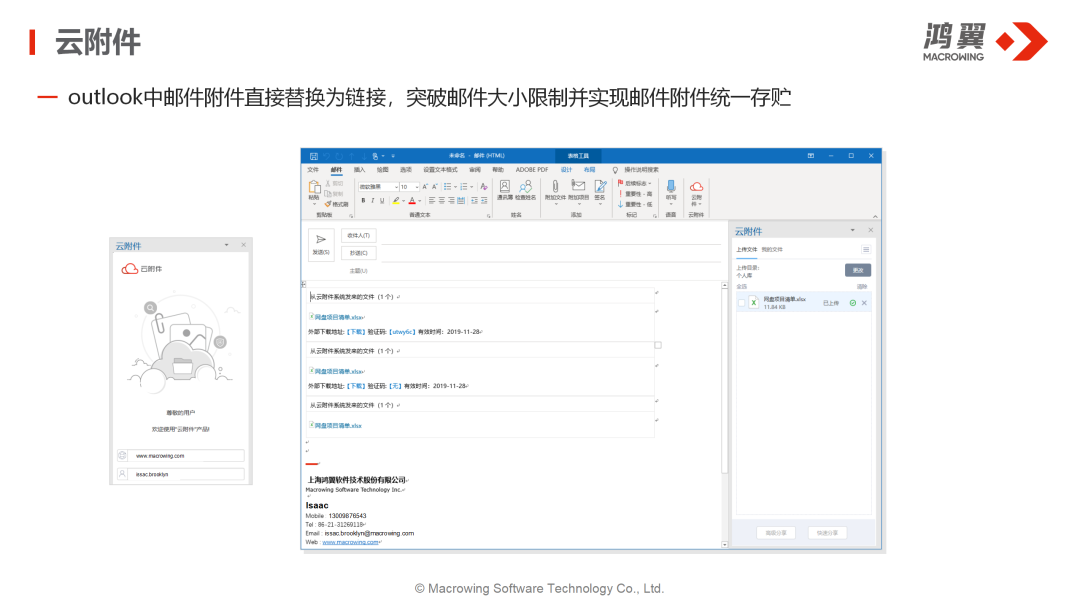Click the Save icon in the title bar
The height and width of the screenshot is (608, 1080).
[x=313, y=156]
